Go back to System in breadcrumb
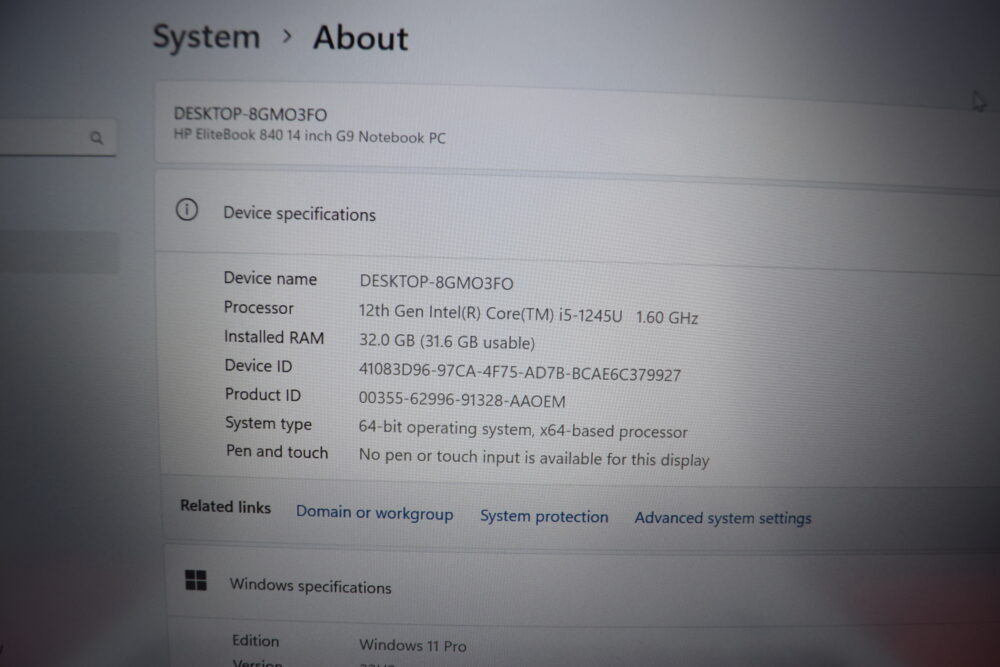Viewport: 1000px width, 667px height. [x=207, y=37]
